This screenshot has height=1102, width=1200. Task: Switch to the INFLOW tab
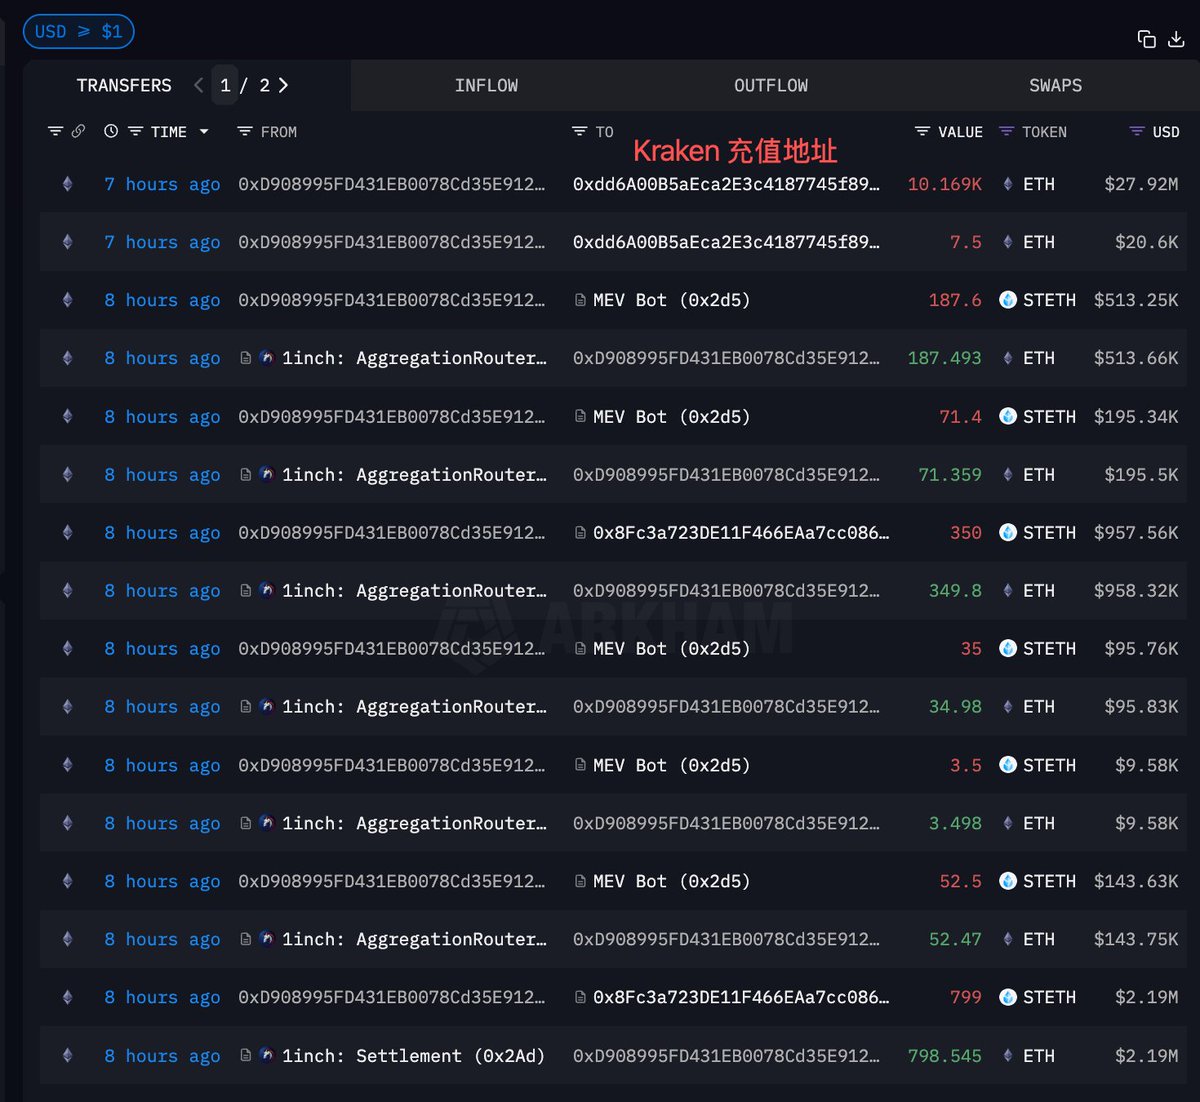pyautogui.click(x=486, y=85)
